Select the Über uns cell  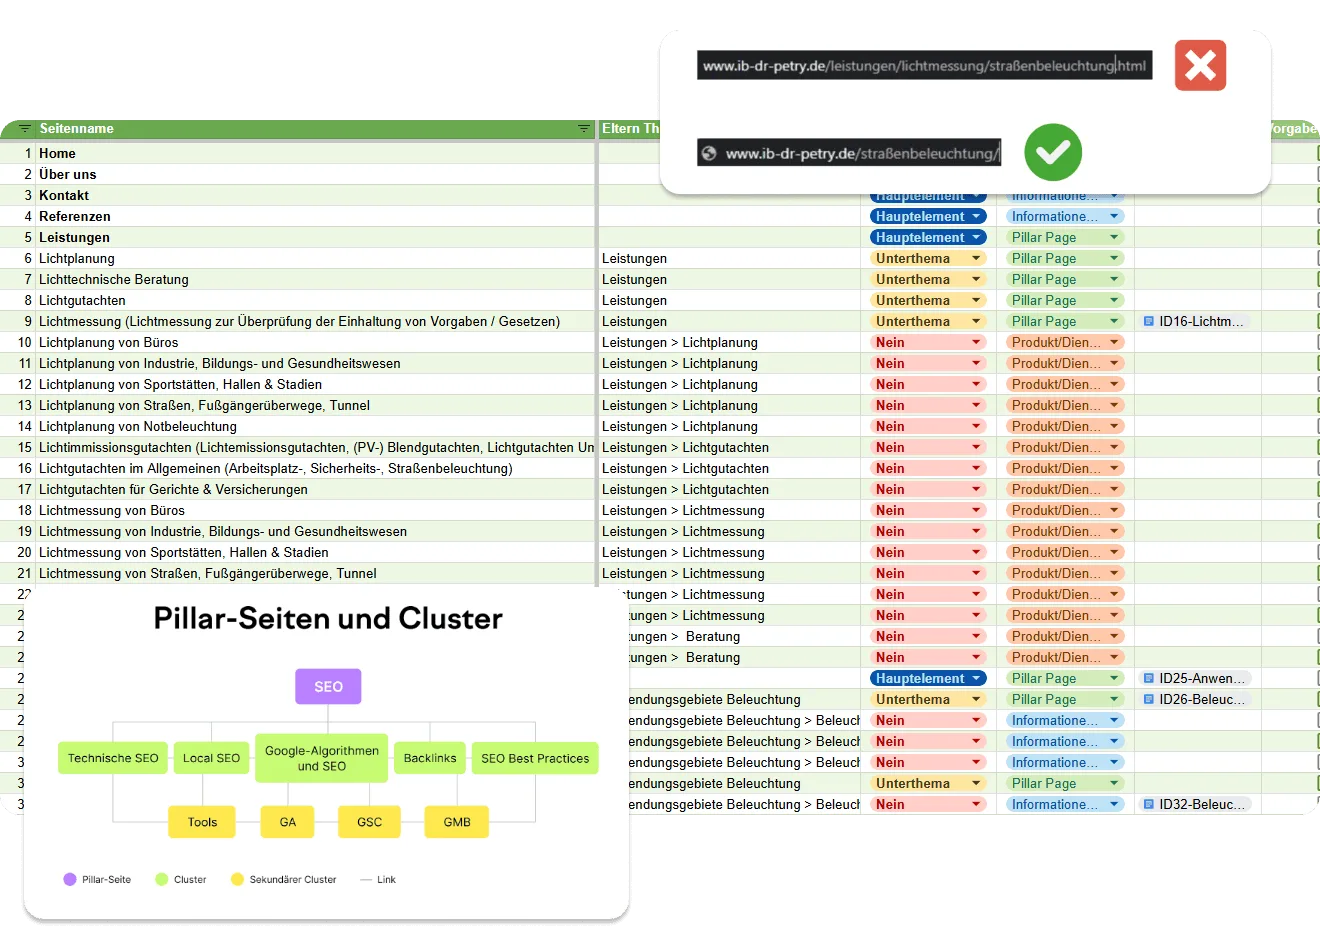316,174
